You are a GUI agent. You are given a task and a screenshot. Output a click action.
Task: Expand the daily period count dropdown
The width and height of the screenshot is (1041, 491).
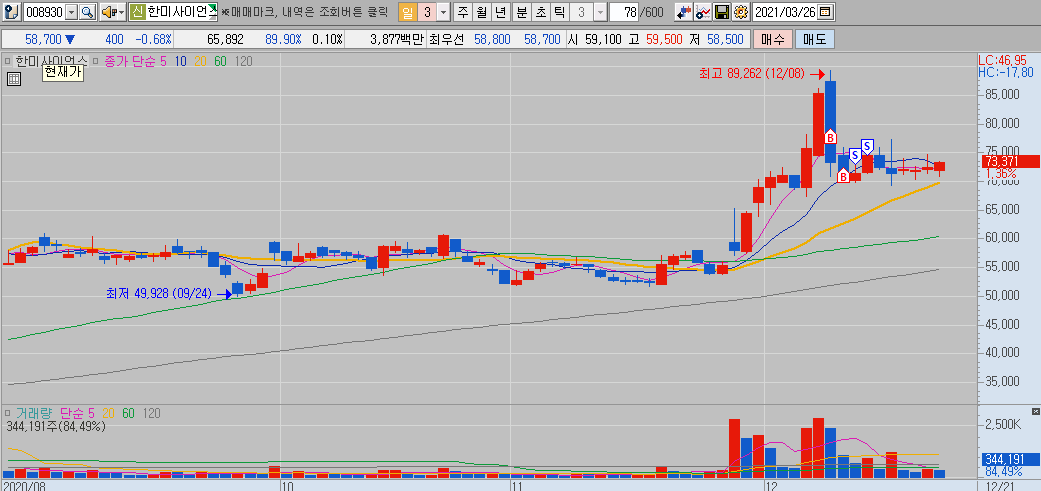pos(443,12)
